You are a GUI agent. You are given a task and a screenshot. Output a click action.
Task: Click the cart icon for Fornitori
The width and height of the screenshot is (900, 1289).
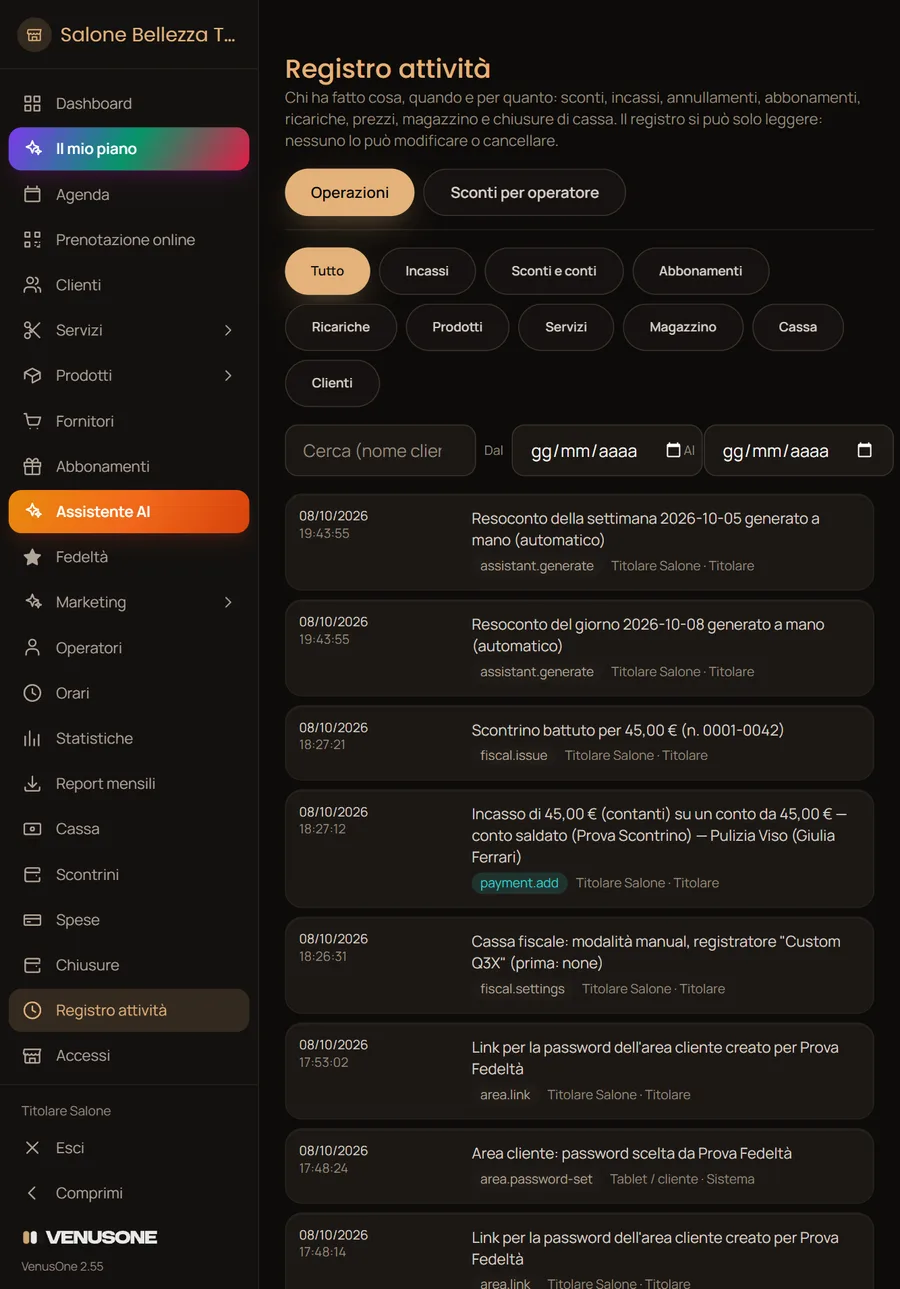coord(32,421)
